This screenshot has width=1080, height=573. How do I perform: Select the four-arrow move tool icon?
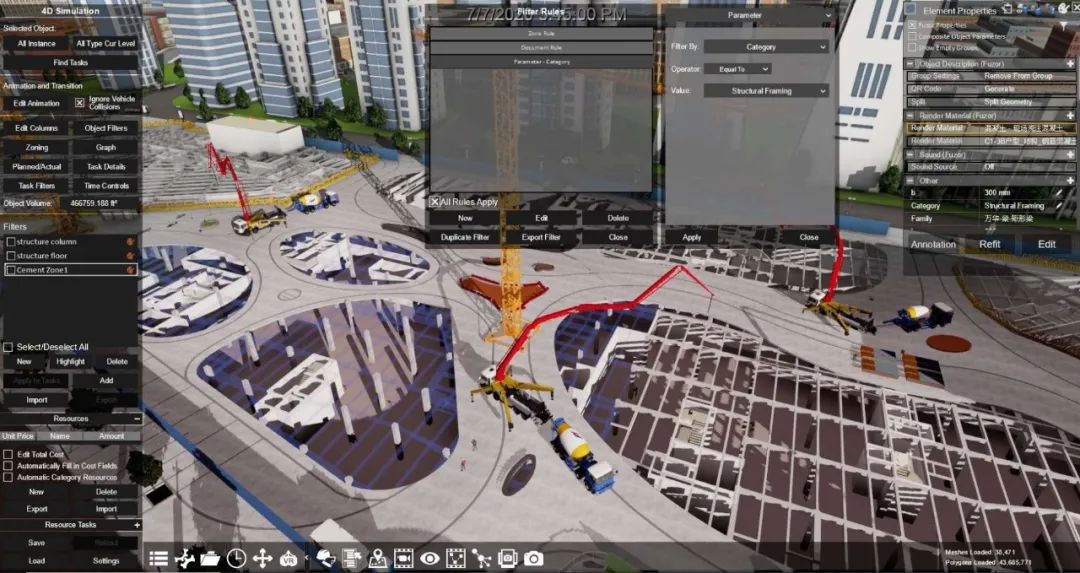(x=262, y=559)
